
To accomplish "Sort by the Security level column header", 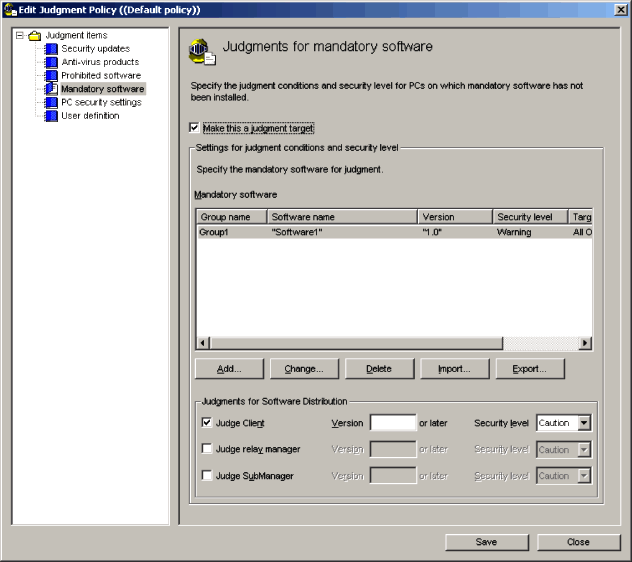I will click(530, 217).
